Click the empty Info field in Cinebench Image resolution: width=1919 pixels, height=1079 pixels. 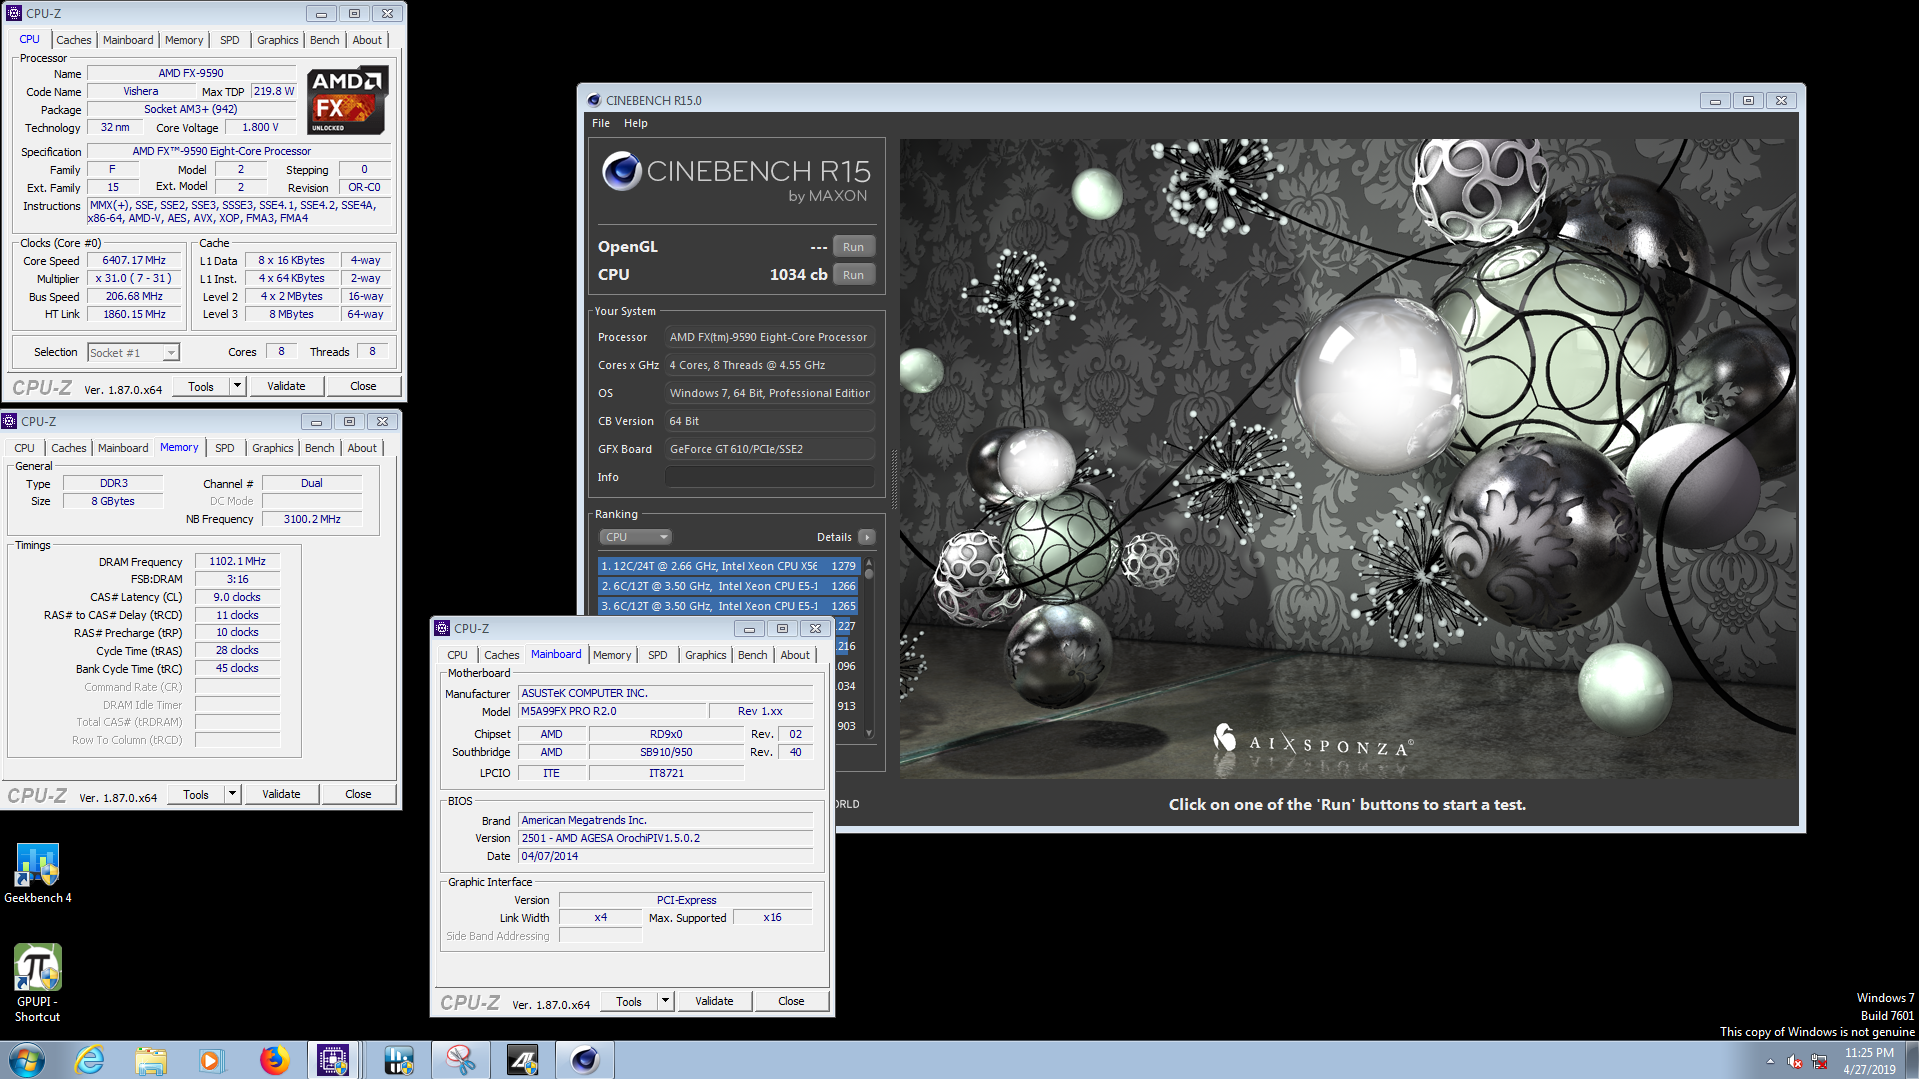(770, 477)
